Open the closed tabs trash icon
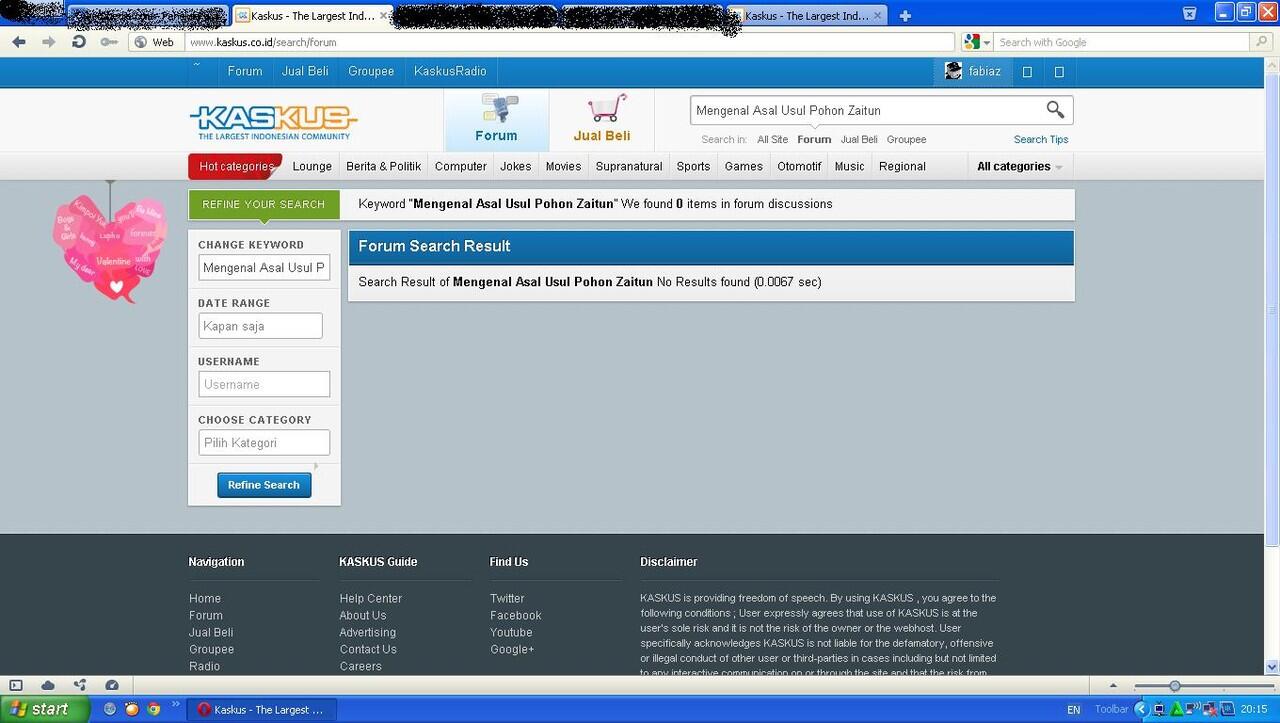Viewport: 1280px width, 723px height. (x=1189, y=14)
